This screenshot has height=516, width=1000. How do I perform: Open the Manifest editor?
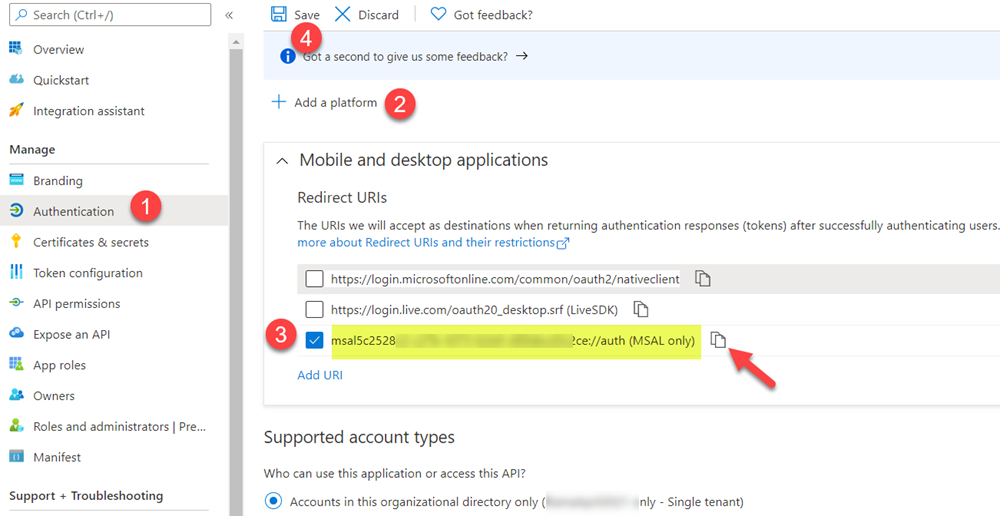click(57, 457)
